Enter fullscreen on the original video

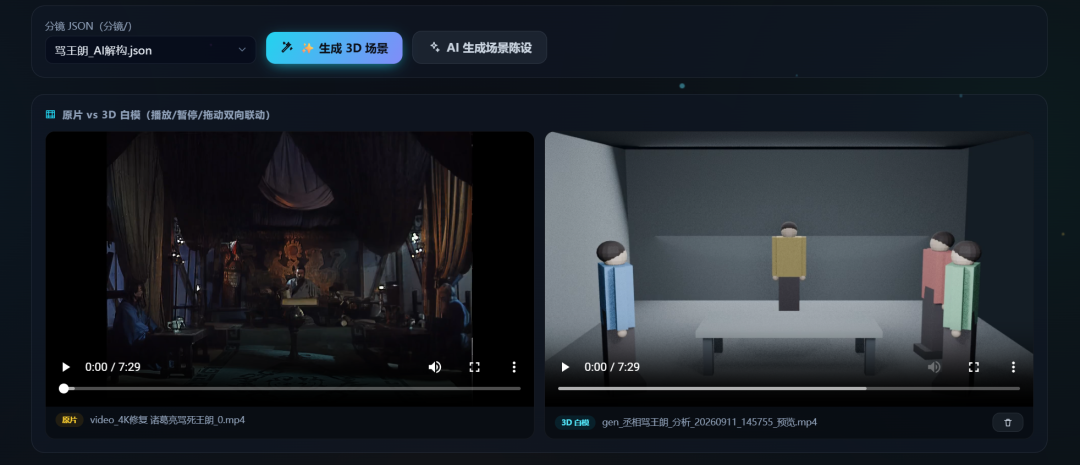475,367
